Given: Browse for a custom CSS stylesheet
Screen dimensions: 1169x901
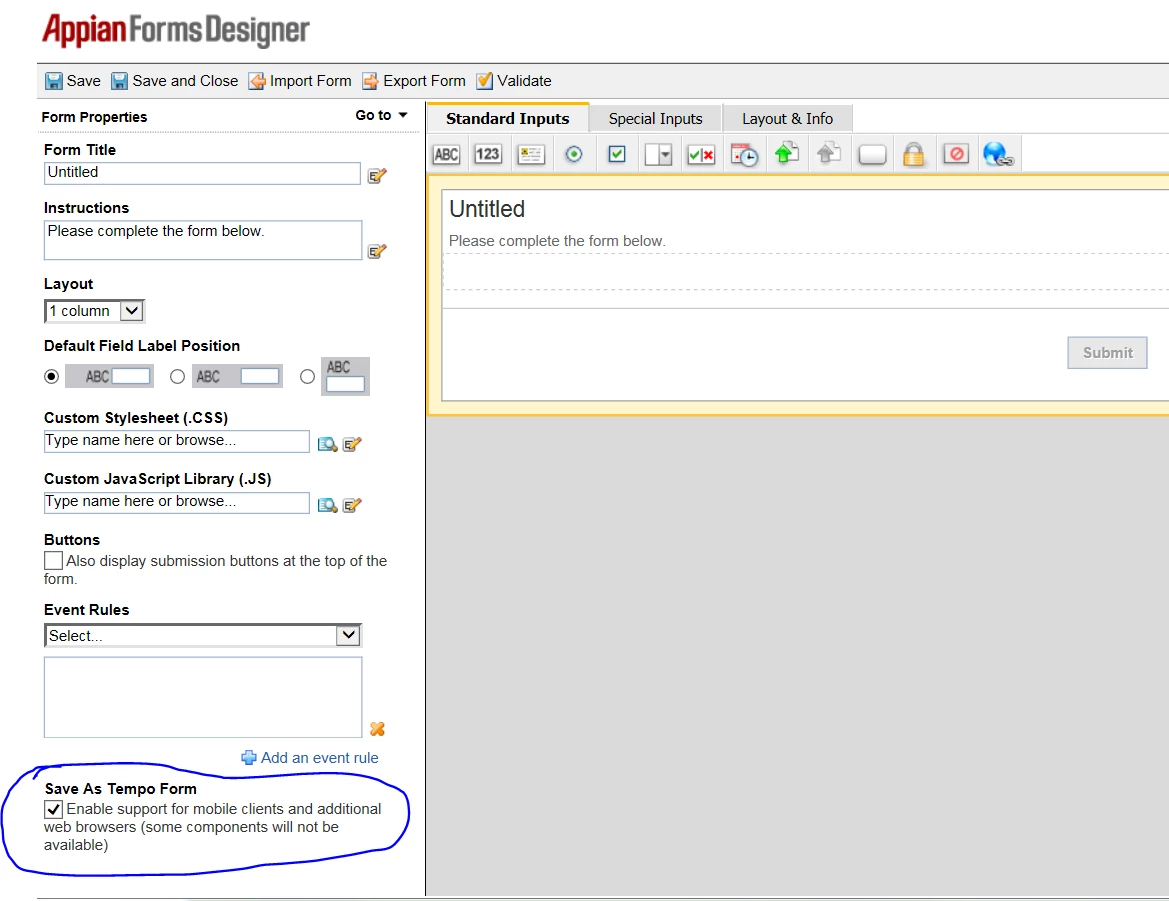Looking at the screenshot, I should [x=327, y=444].
